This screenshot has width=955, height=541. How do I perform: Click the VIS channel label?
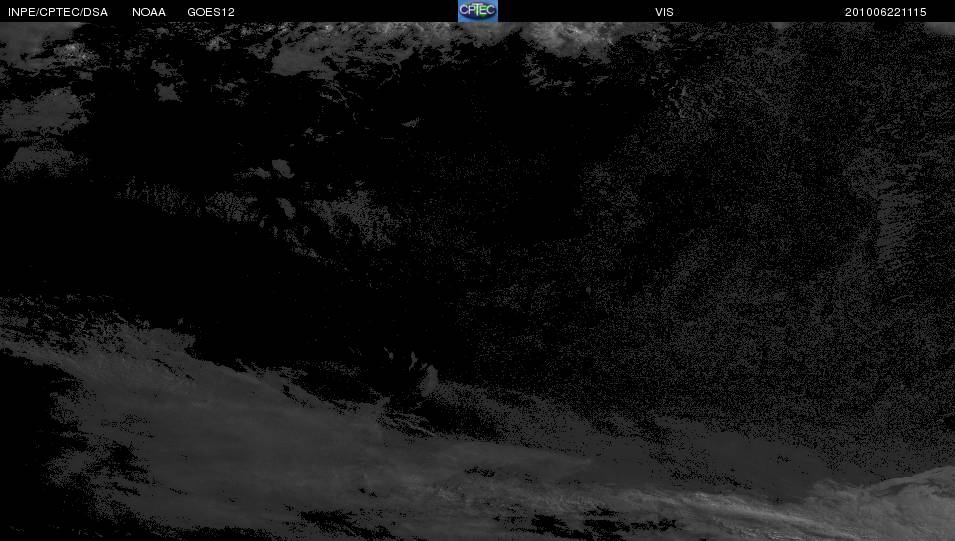tap(664, 12)
